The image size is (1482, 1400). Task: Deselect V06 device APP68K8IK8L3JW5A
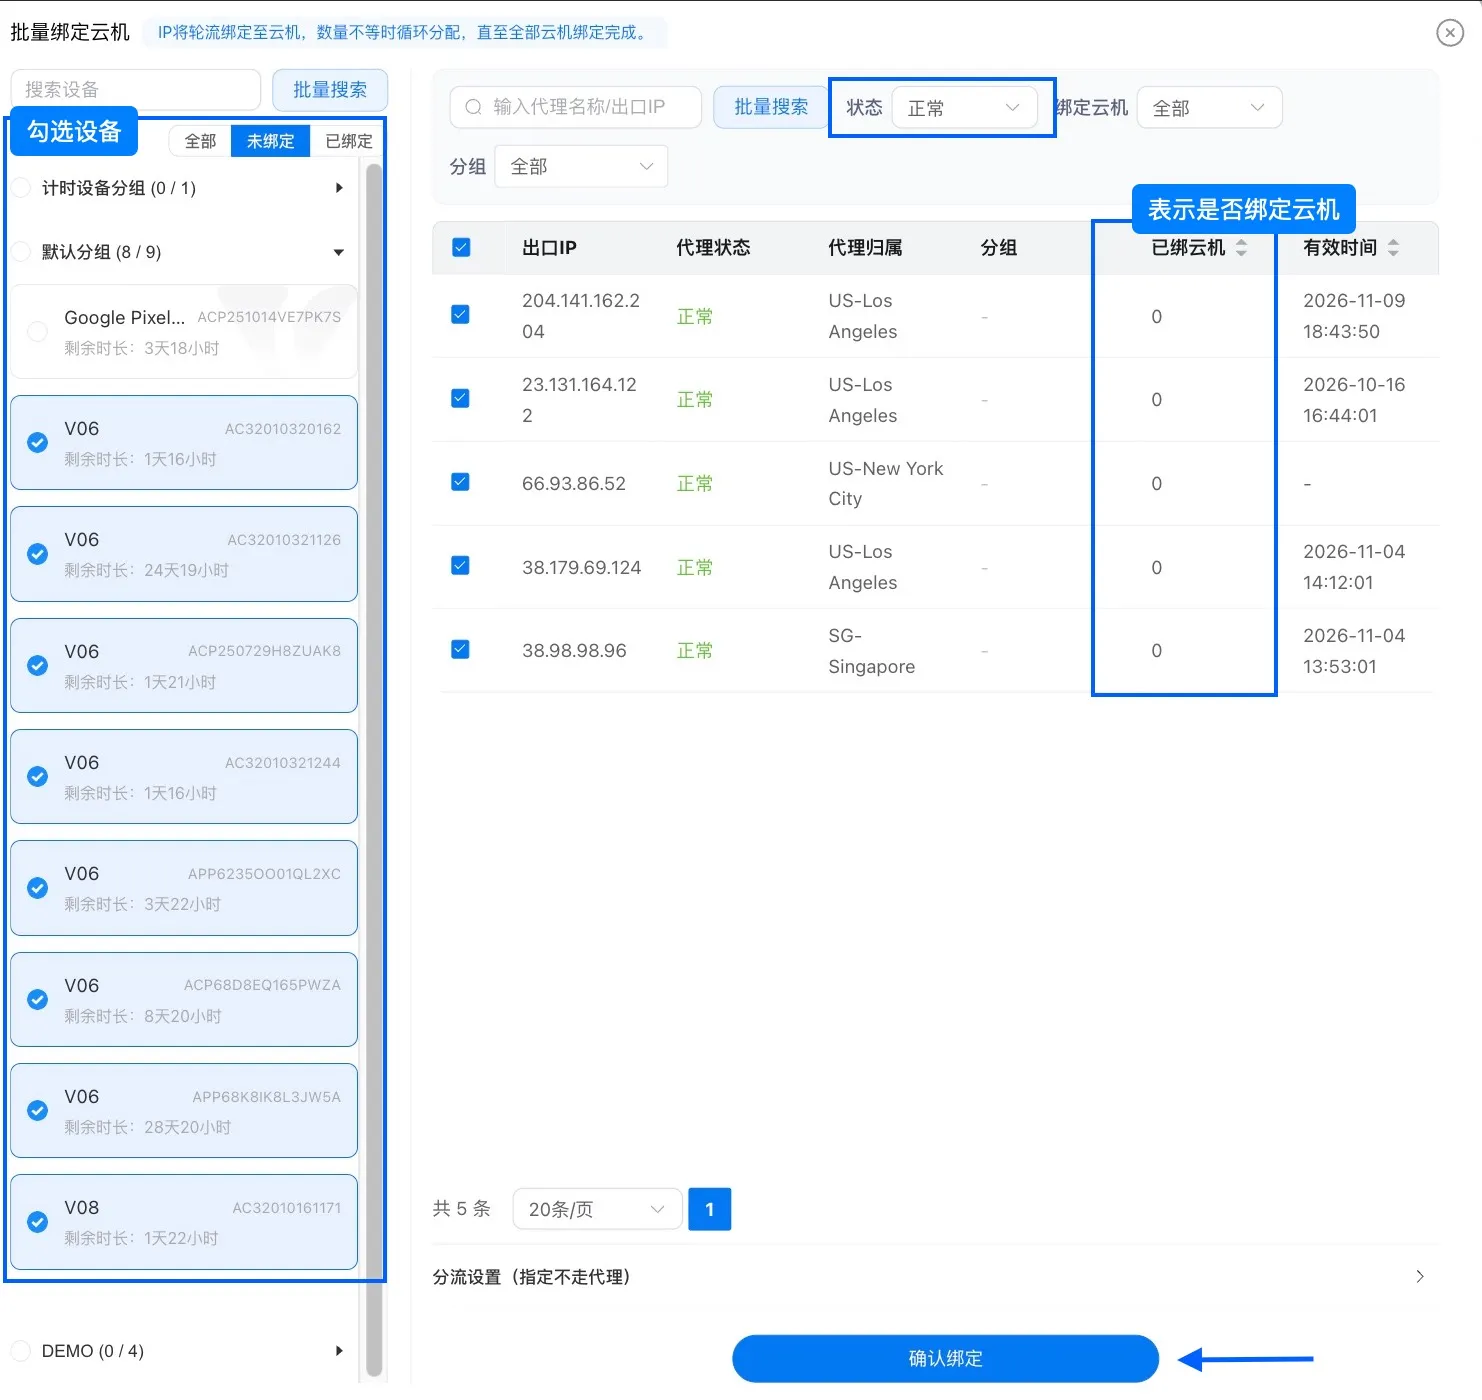tap(38, 1111)
